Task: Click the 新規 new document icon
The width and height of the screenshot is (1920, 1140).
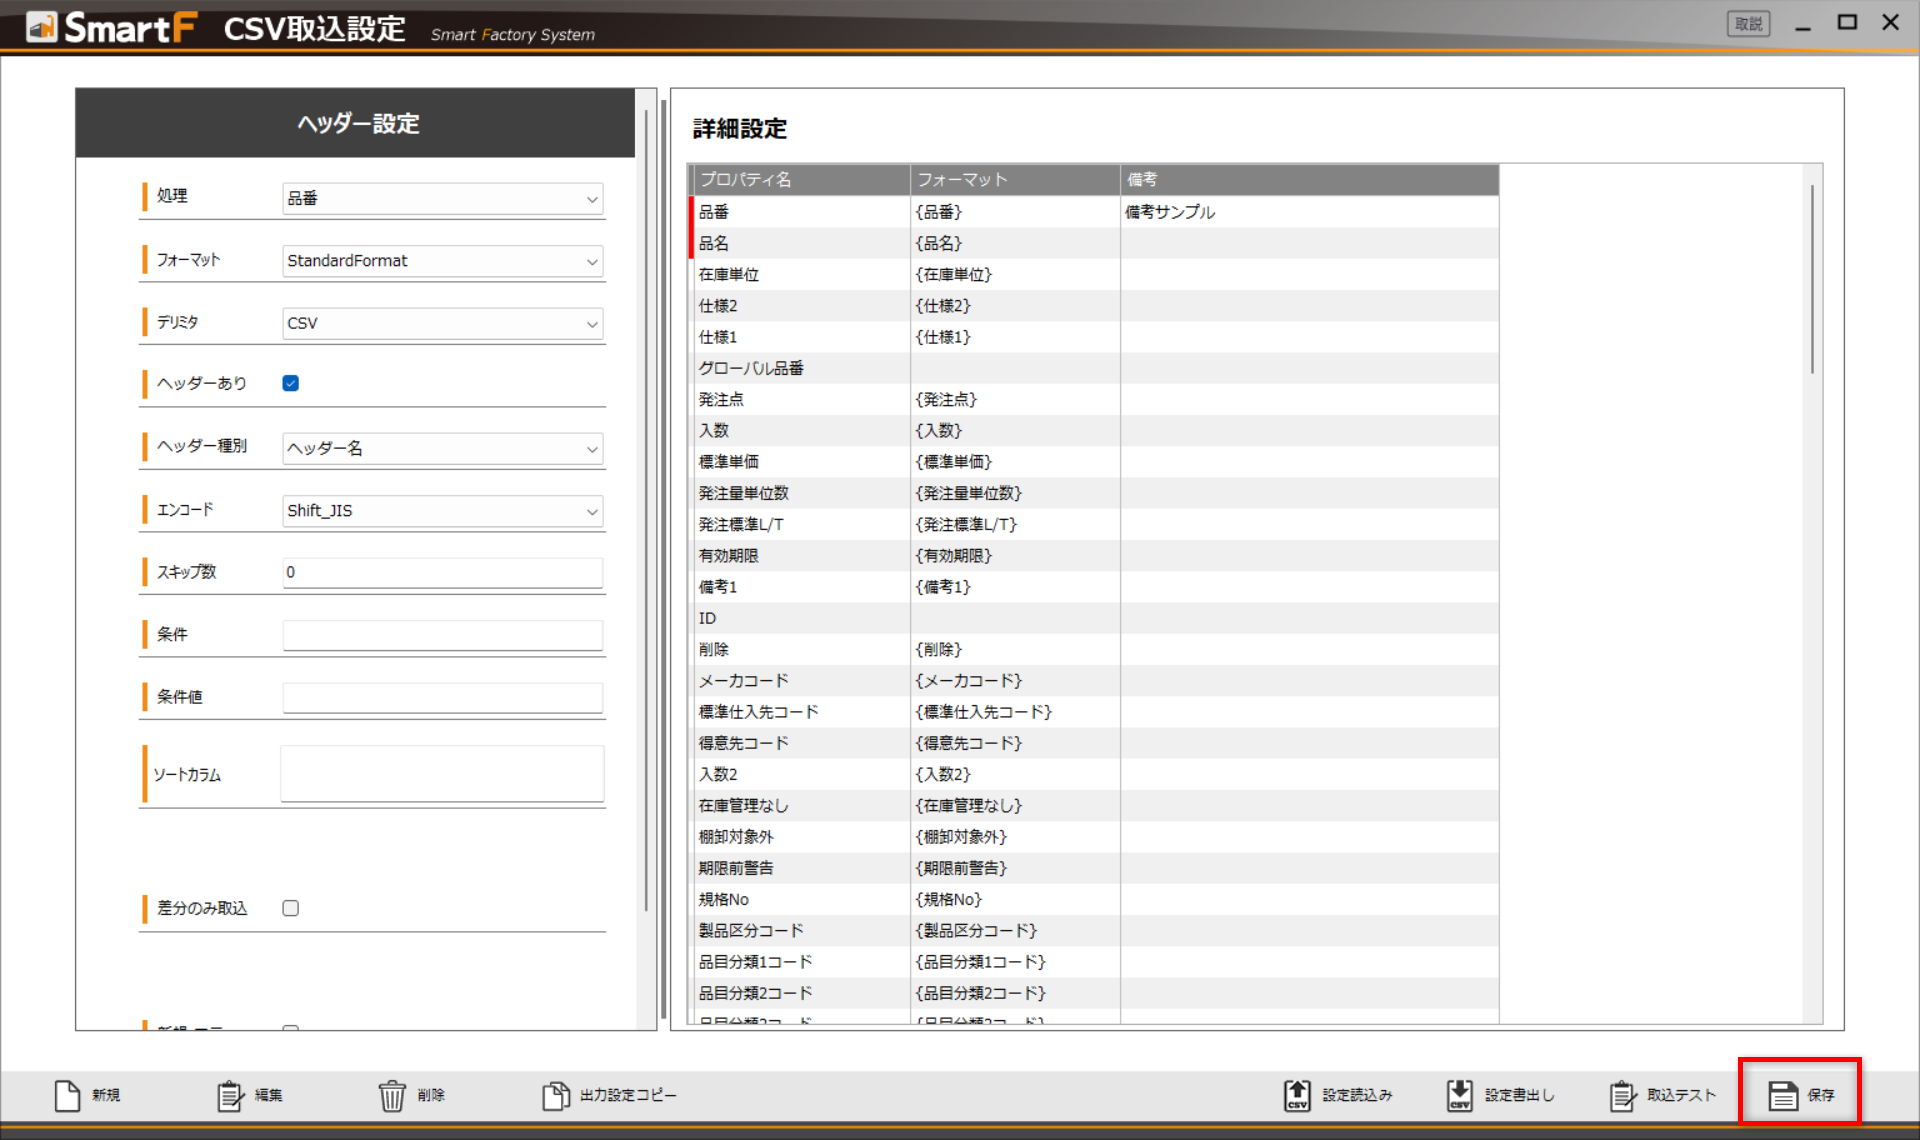Action: [x=68, y=1096]
